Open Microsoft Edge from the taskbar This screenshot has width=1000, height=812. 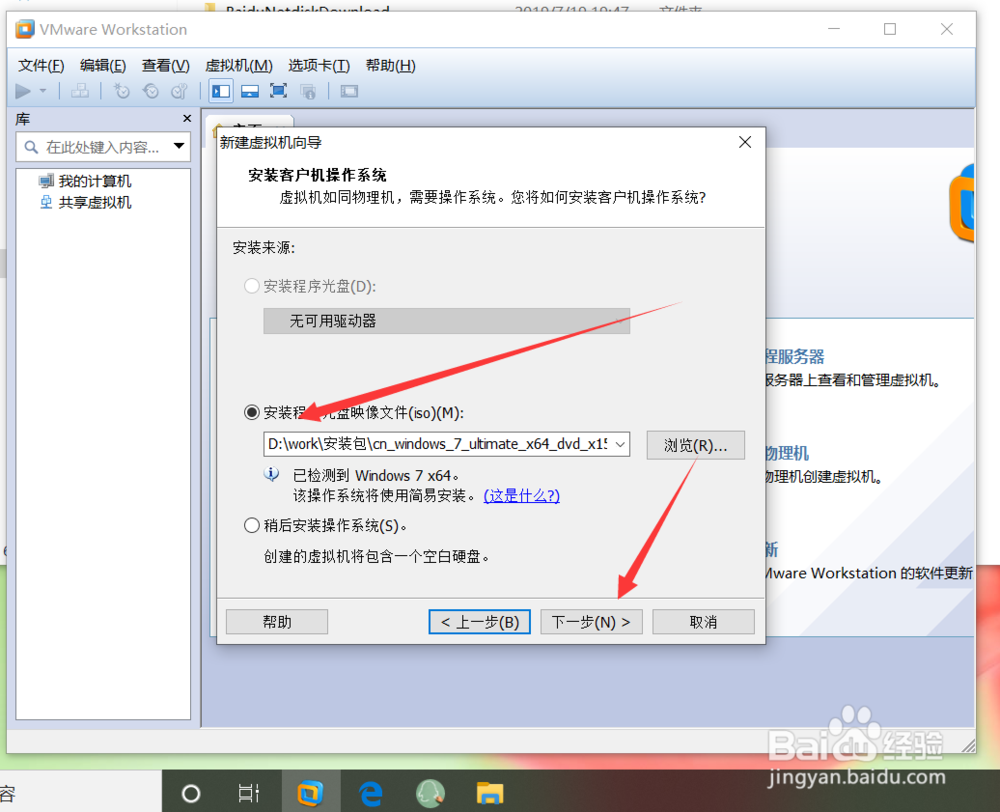[370, 791]
